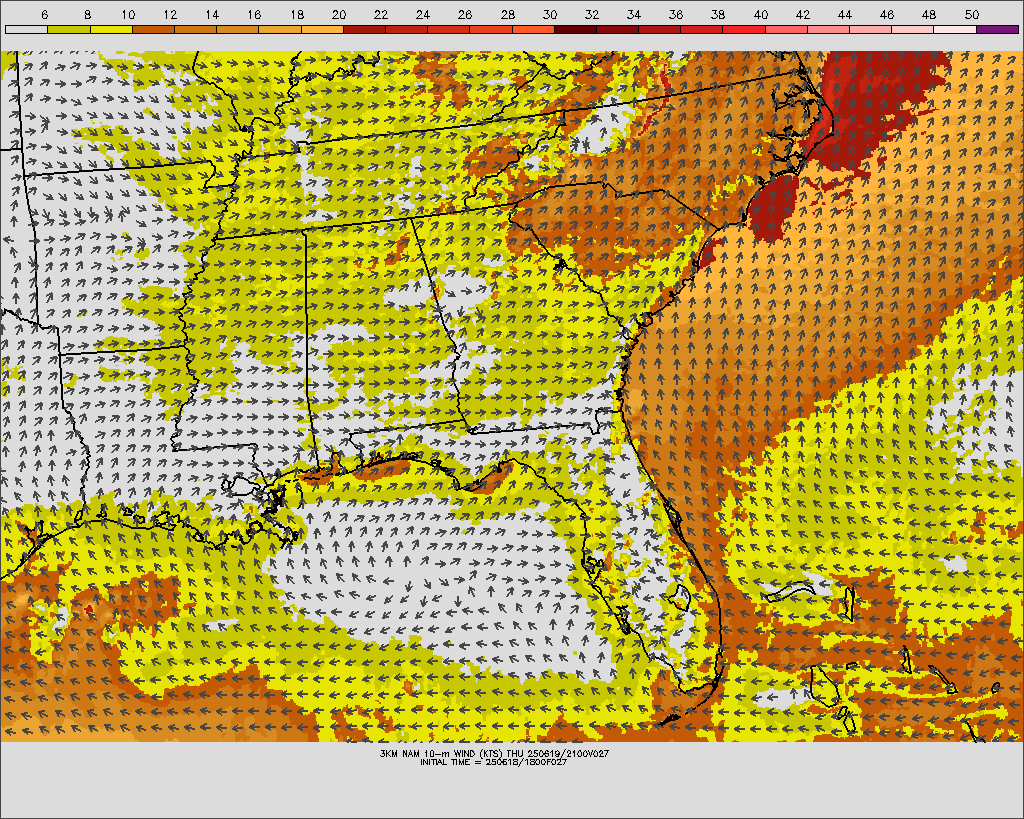Select the legend label "46"

click(x=887, y=14)
